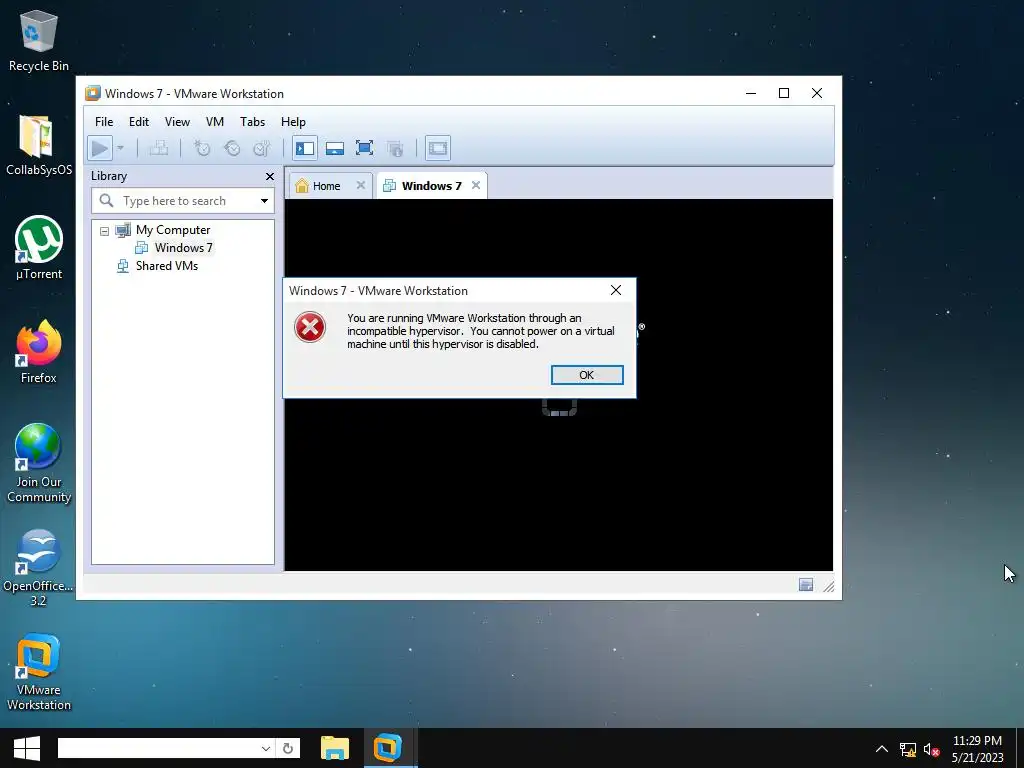The image size is (1024, 768).
Task: Open the Edit menu
Action: 138,121
